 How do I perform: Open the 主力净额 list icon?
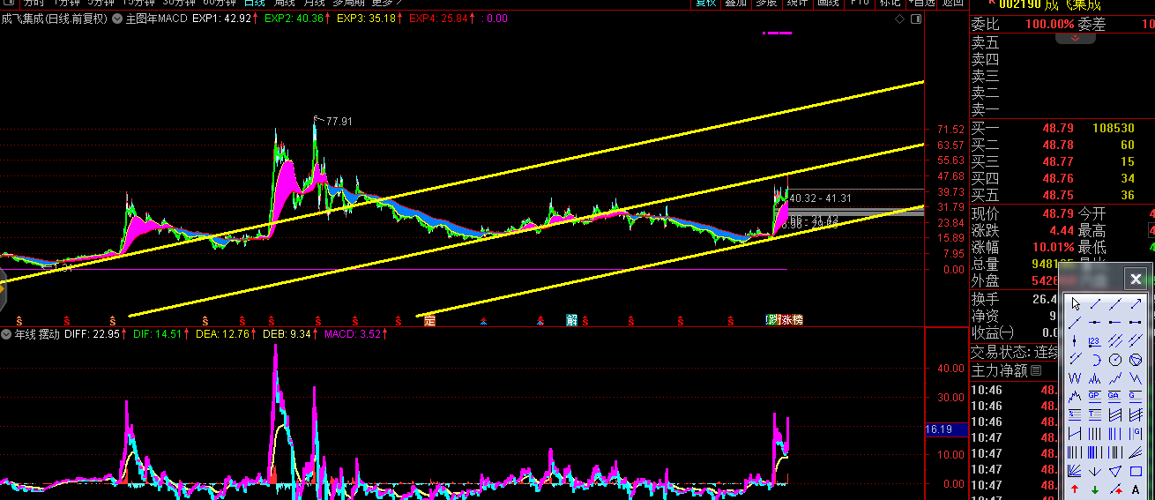[x=1036, y=370]
